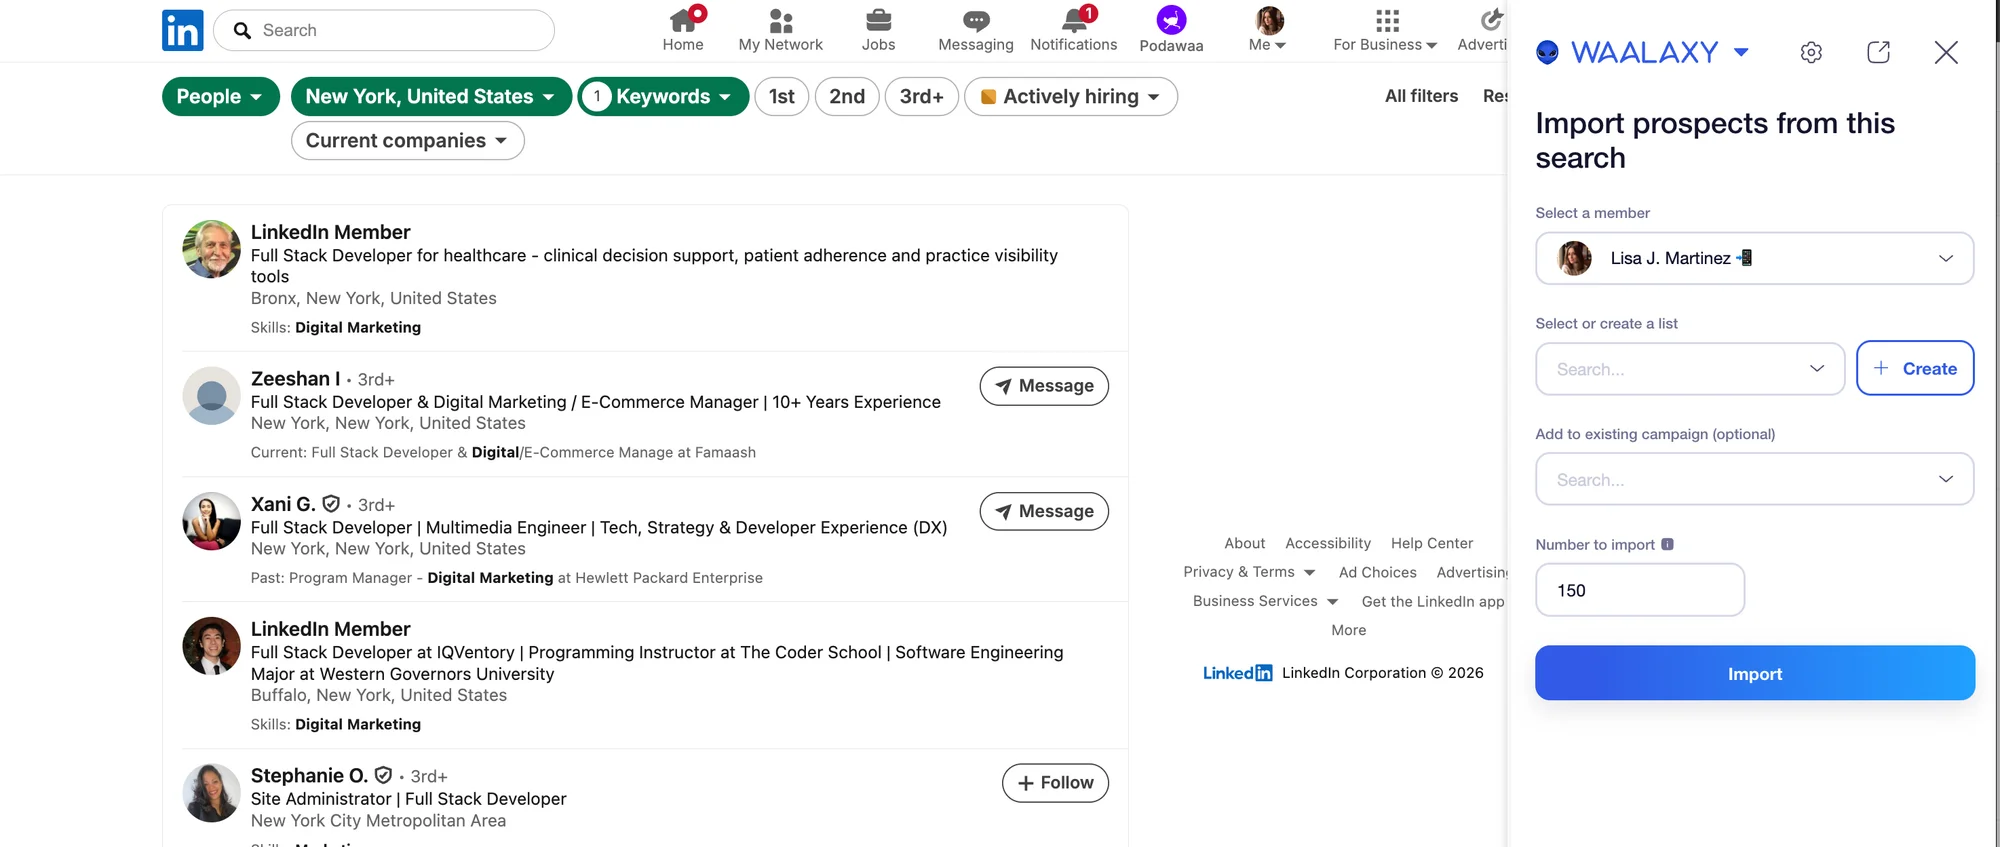Open the Messaging chat icon

976,30
